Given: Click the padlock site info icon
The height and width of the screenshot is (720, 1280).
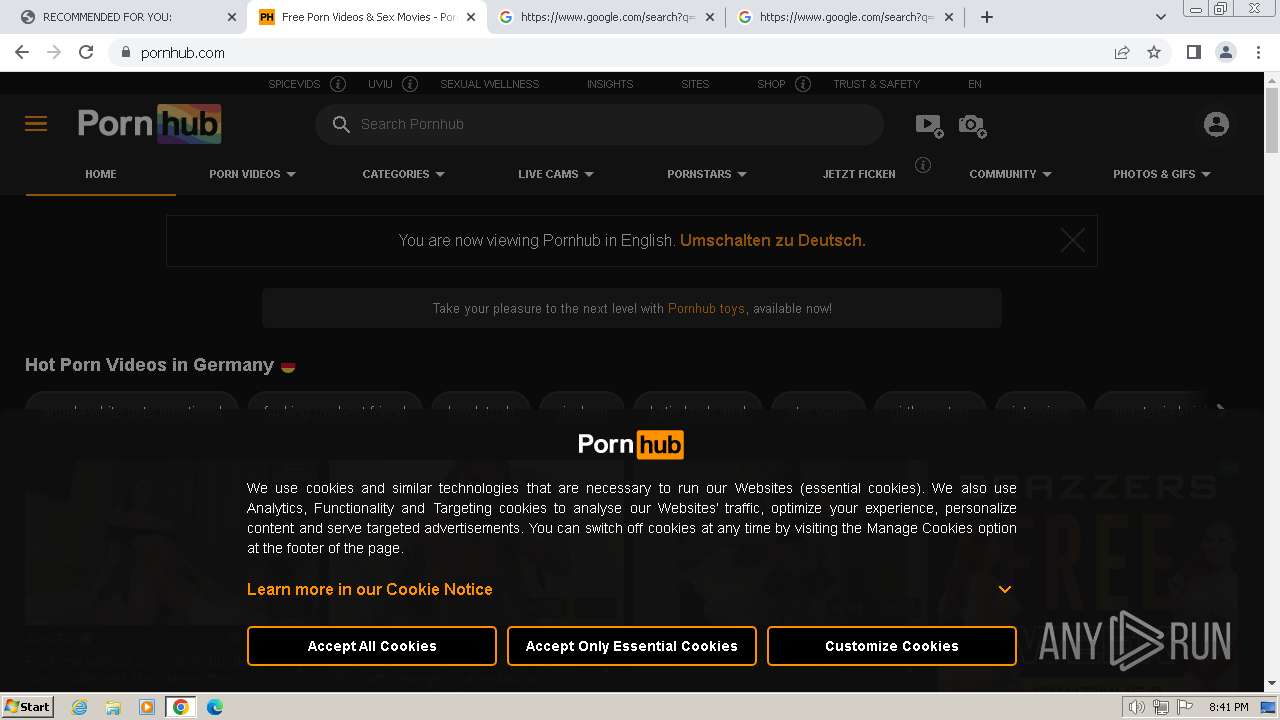Looking at the screenshot, I should coord(125,52).
